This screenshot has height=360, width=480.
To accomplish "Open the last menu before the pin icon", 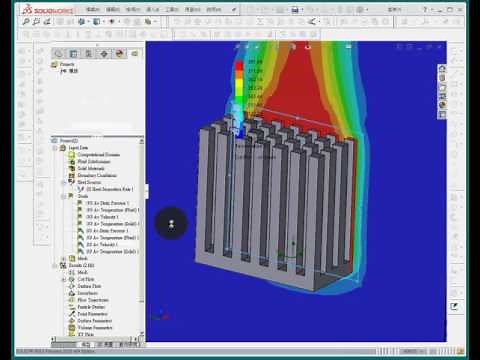I will [214, 10].
